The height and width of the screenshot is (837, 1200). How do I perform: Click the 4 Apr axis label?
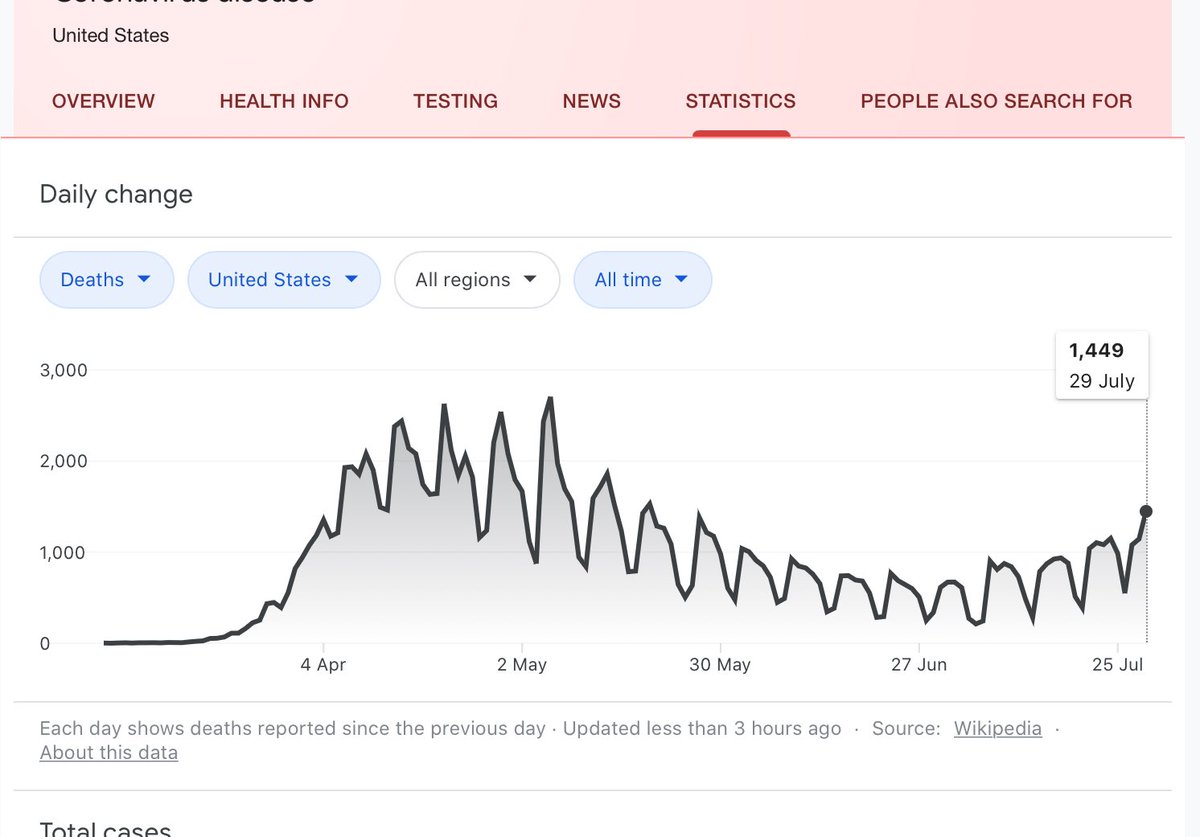coord(323,664)
